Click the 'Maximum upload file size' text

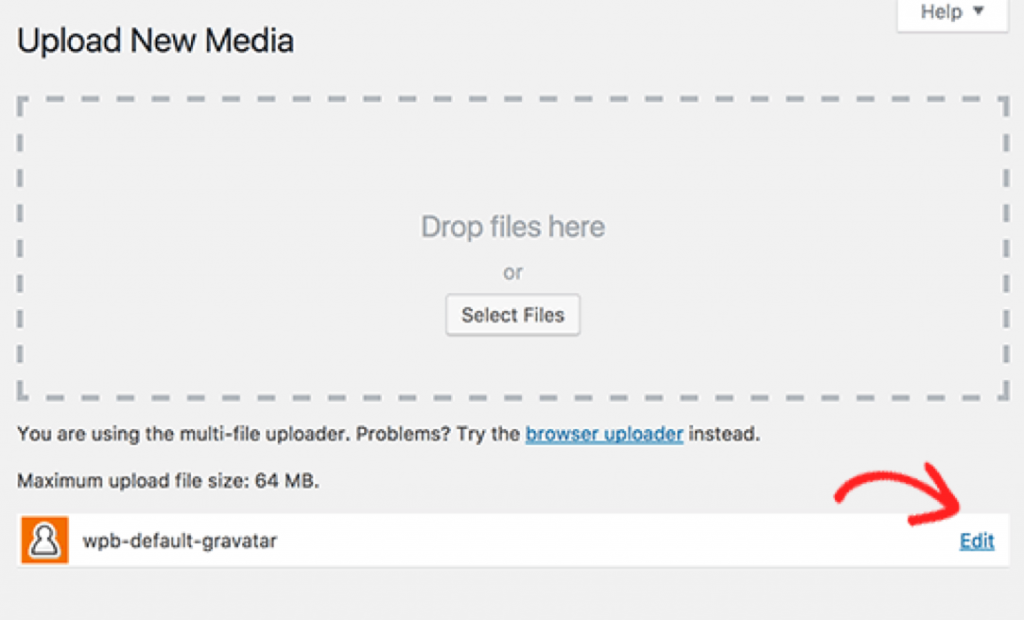(133, 481)
